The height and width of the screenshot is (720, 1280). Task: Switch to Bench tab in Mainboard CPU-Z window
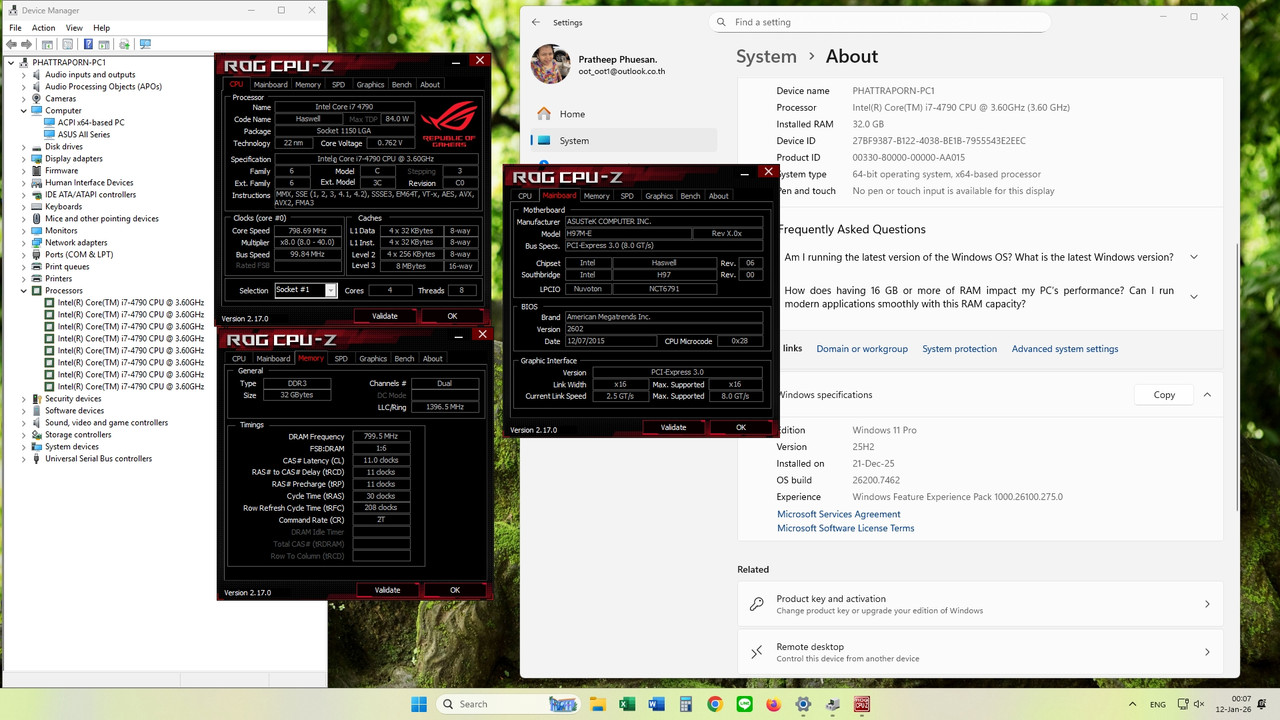tap(690, 196)
